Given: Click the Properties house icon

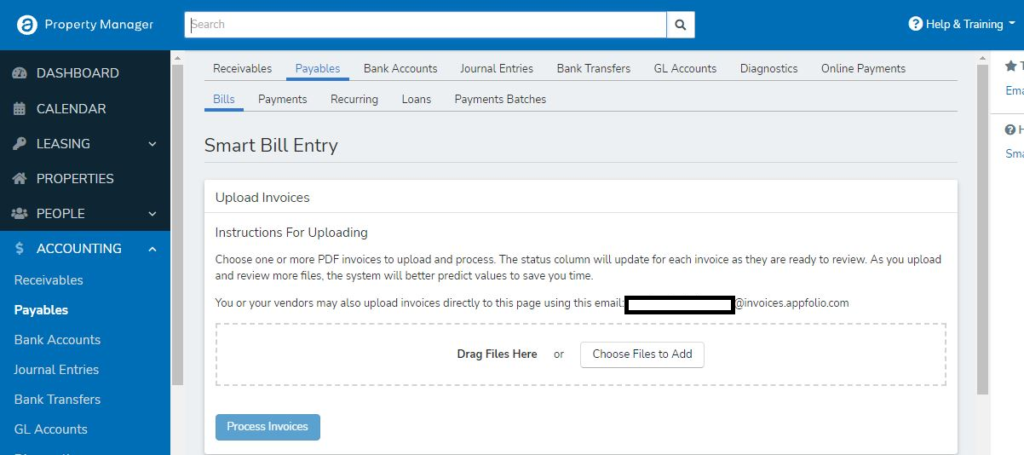Looking at the screenshot, I should point(20,178).
